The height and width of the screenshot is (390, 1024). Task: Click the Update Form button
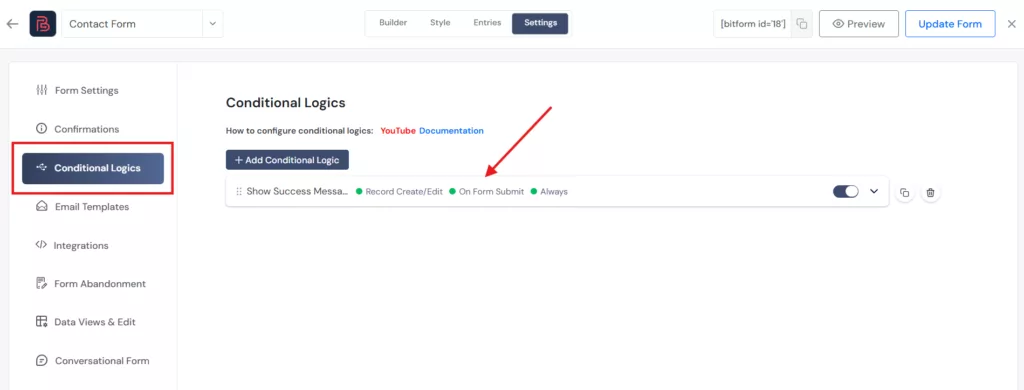950,24
